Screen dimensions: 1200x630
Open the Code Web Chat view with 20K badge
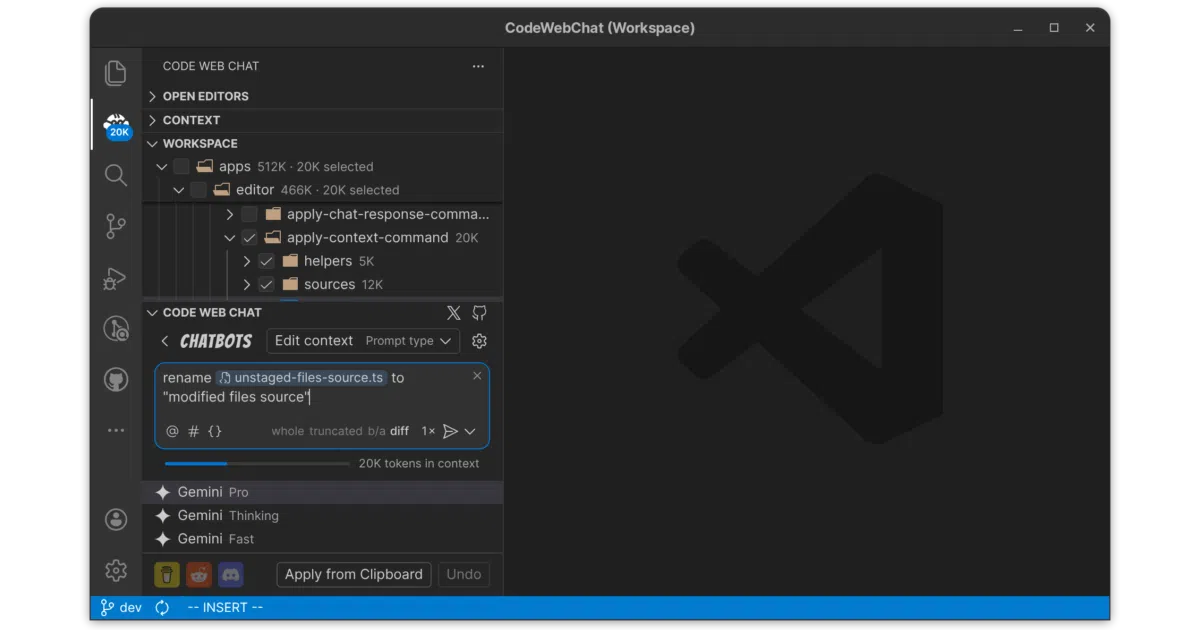coord(117,125)
